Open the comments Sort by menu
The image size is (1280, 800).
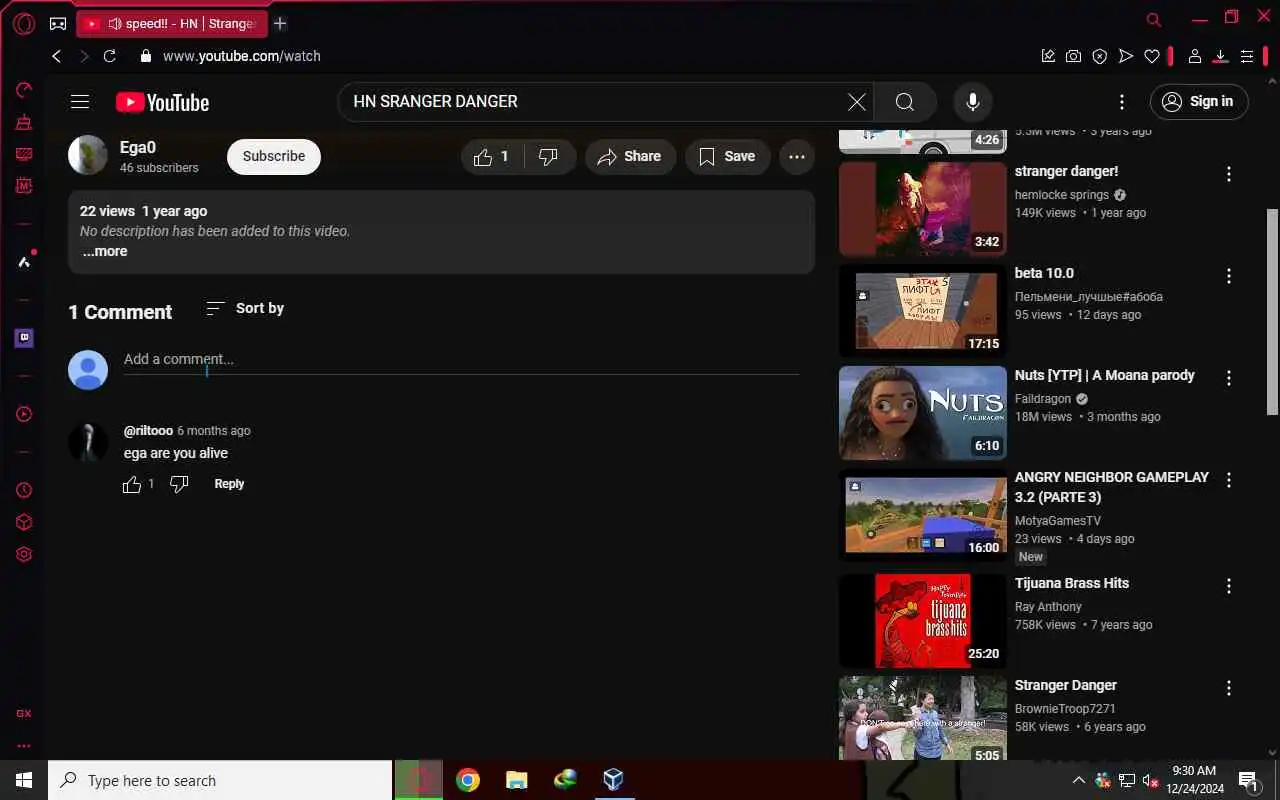pos(245,308)
